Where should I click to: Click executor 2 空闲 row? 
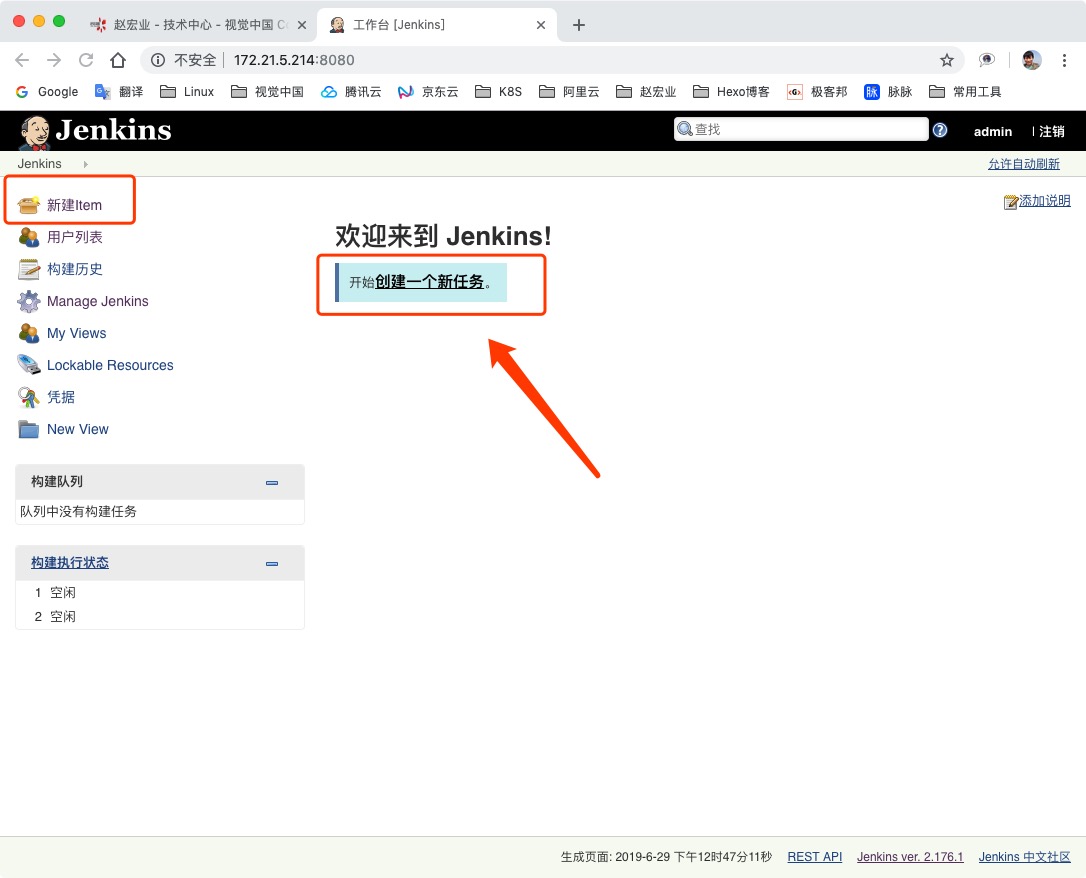(x=159, y=616)
